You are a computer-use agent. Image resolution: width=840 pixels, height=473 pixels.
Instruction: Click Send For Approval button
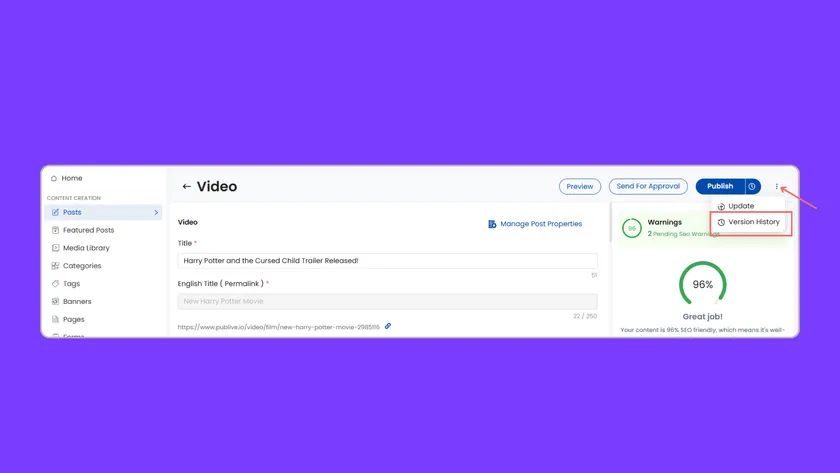pos(648,186)
